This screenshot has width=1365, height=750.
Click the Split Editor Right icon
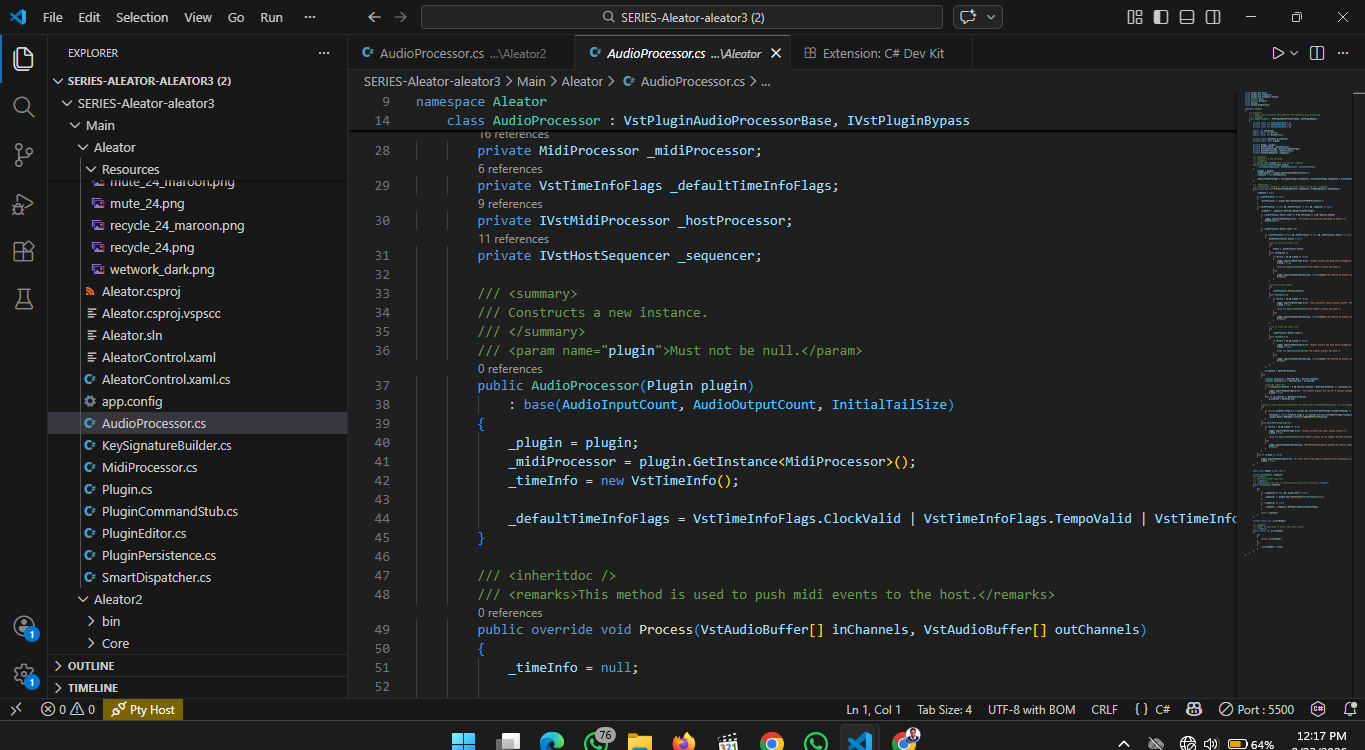pos(1317,53)
